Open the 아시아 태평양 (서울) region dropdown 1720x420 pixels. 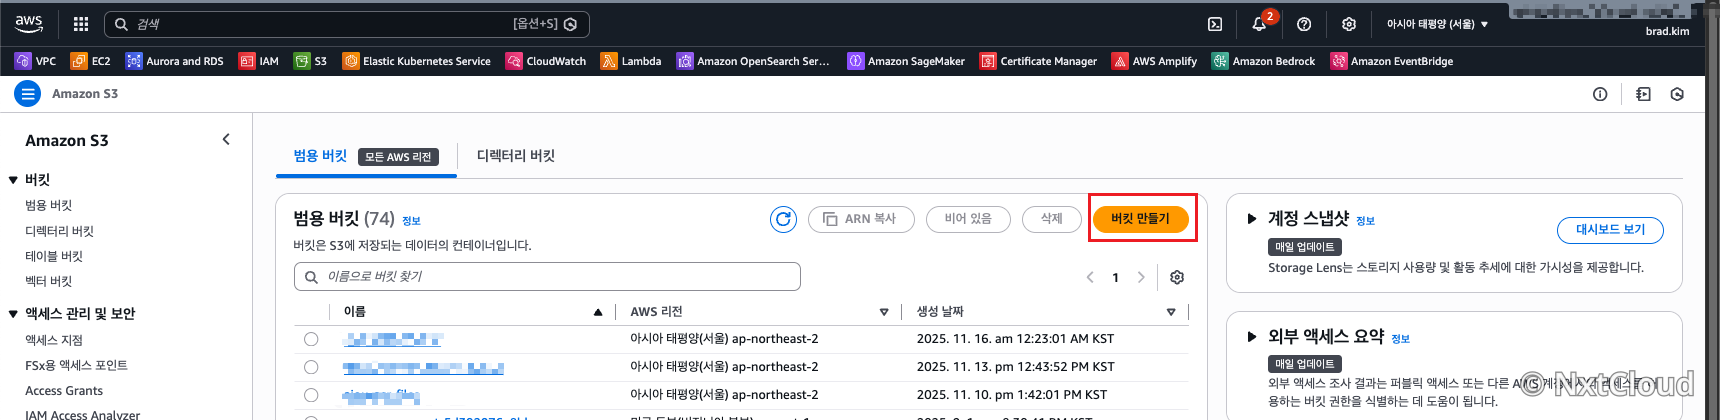point(1437,24)
